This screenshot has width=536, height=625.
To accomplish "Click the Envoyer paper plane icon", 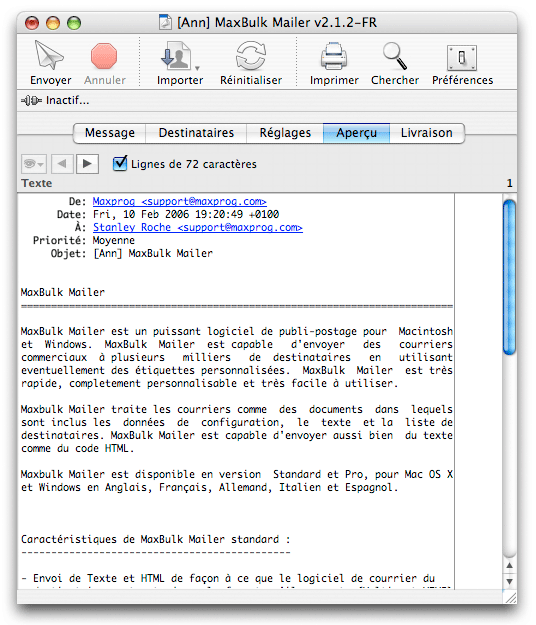I will (49, 55).
